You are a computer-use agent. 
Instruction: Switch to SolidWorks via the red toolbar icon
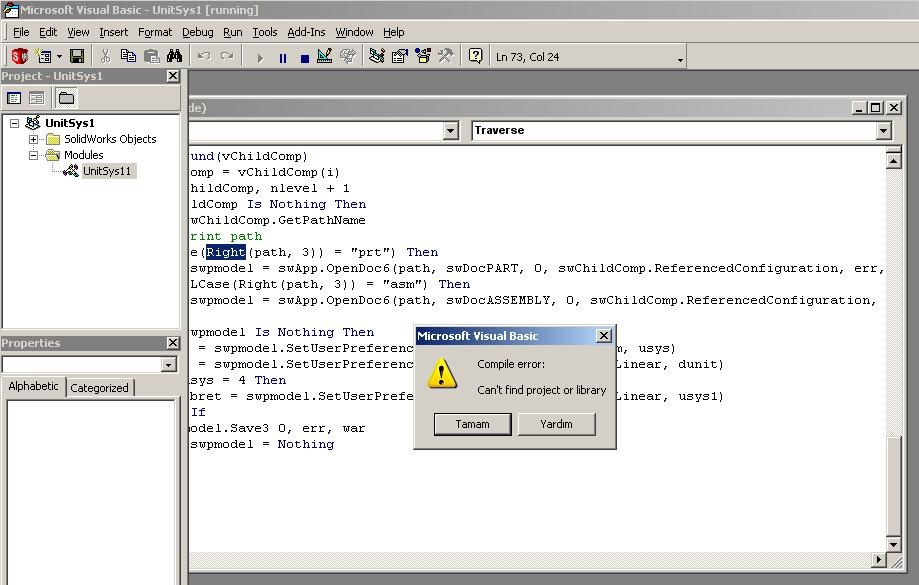20,56
